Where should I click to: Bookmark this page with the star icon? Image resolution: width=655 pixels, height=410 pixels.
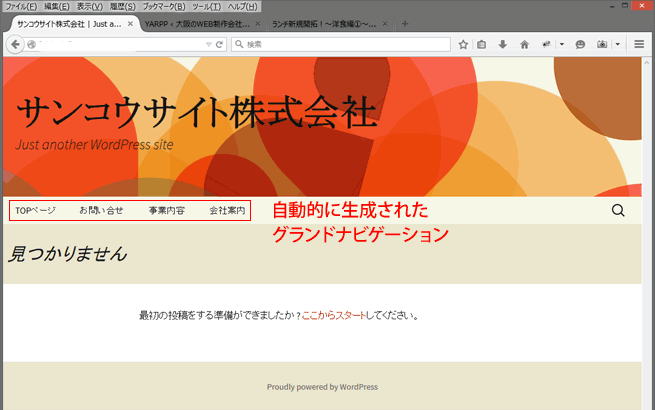(x=463, y=44)
